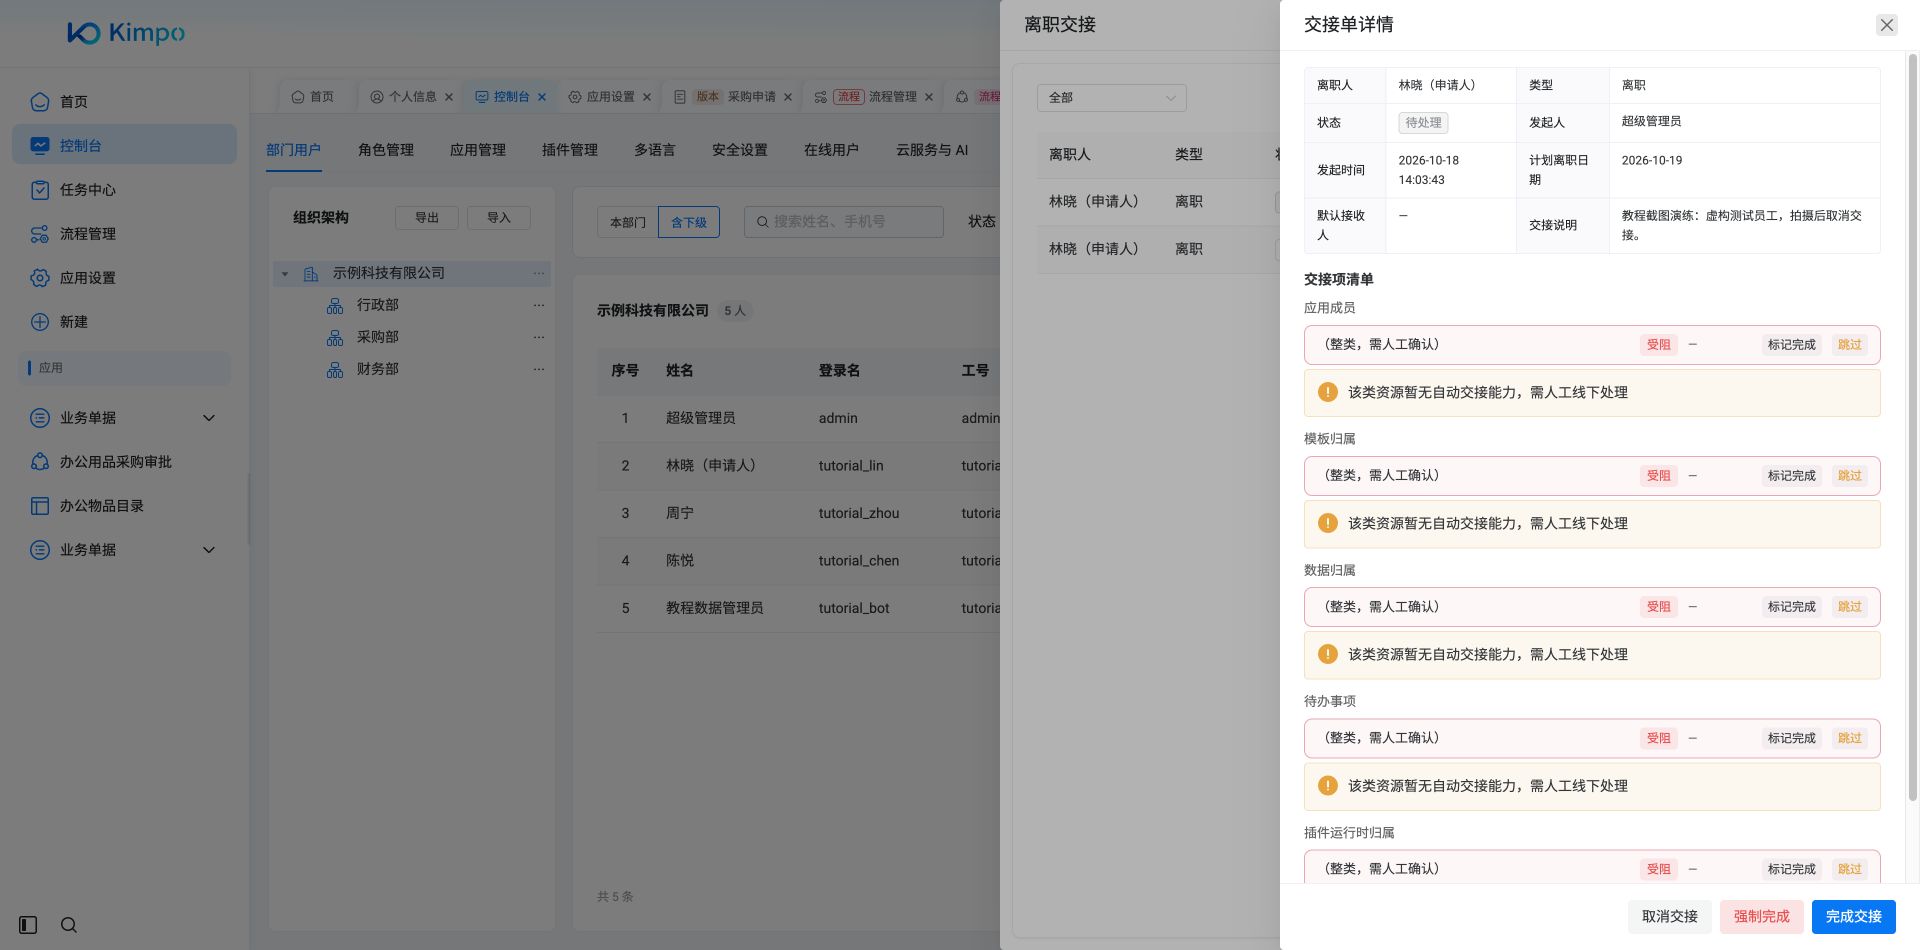The image size is (1920, 950).
Task: Mark 模板归属 item as 标记完成
Action: [x=1791, y=476]
